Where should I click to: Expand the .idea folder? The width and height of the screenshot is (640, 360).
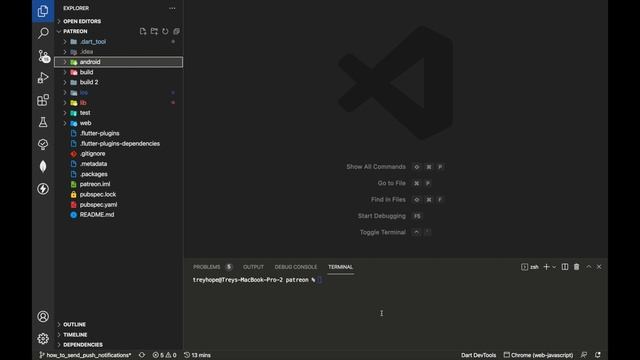pos(118,52)
